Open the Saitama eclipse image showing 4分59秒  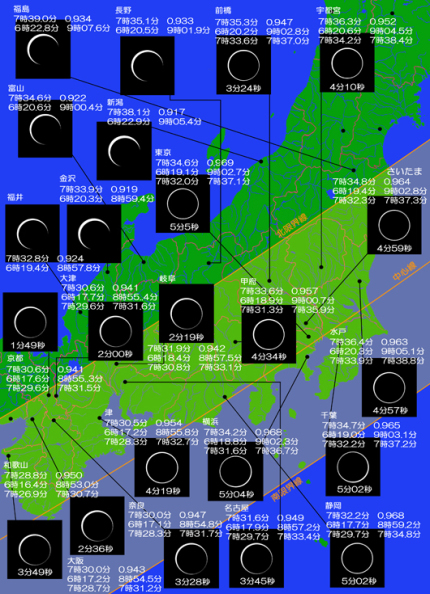click(394, 225)
